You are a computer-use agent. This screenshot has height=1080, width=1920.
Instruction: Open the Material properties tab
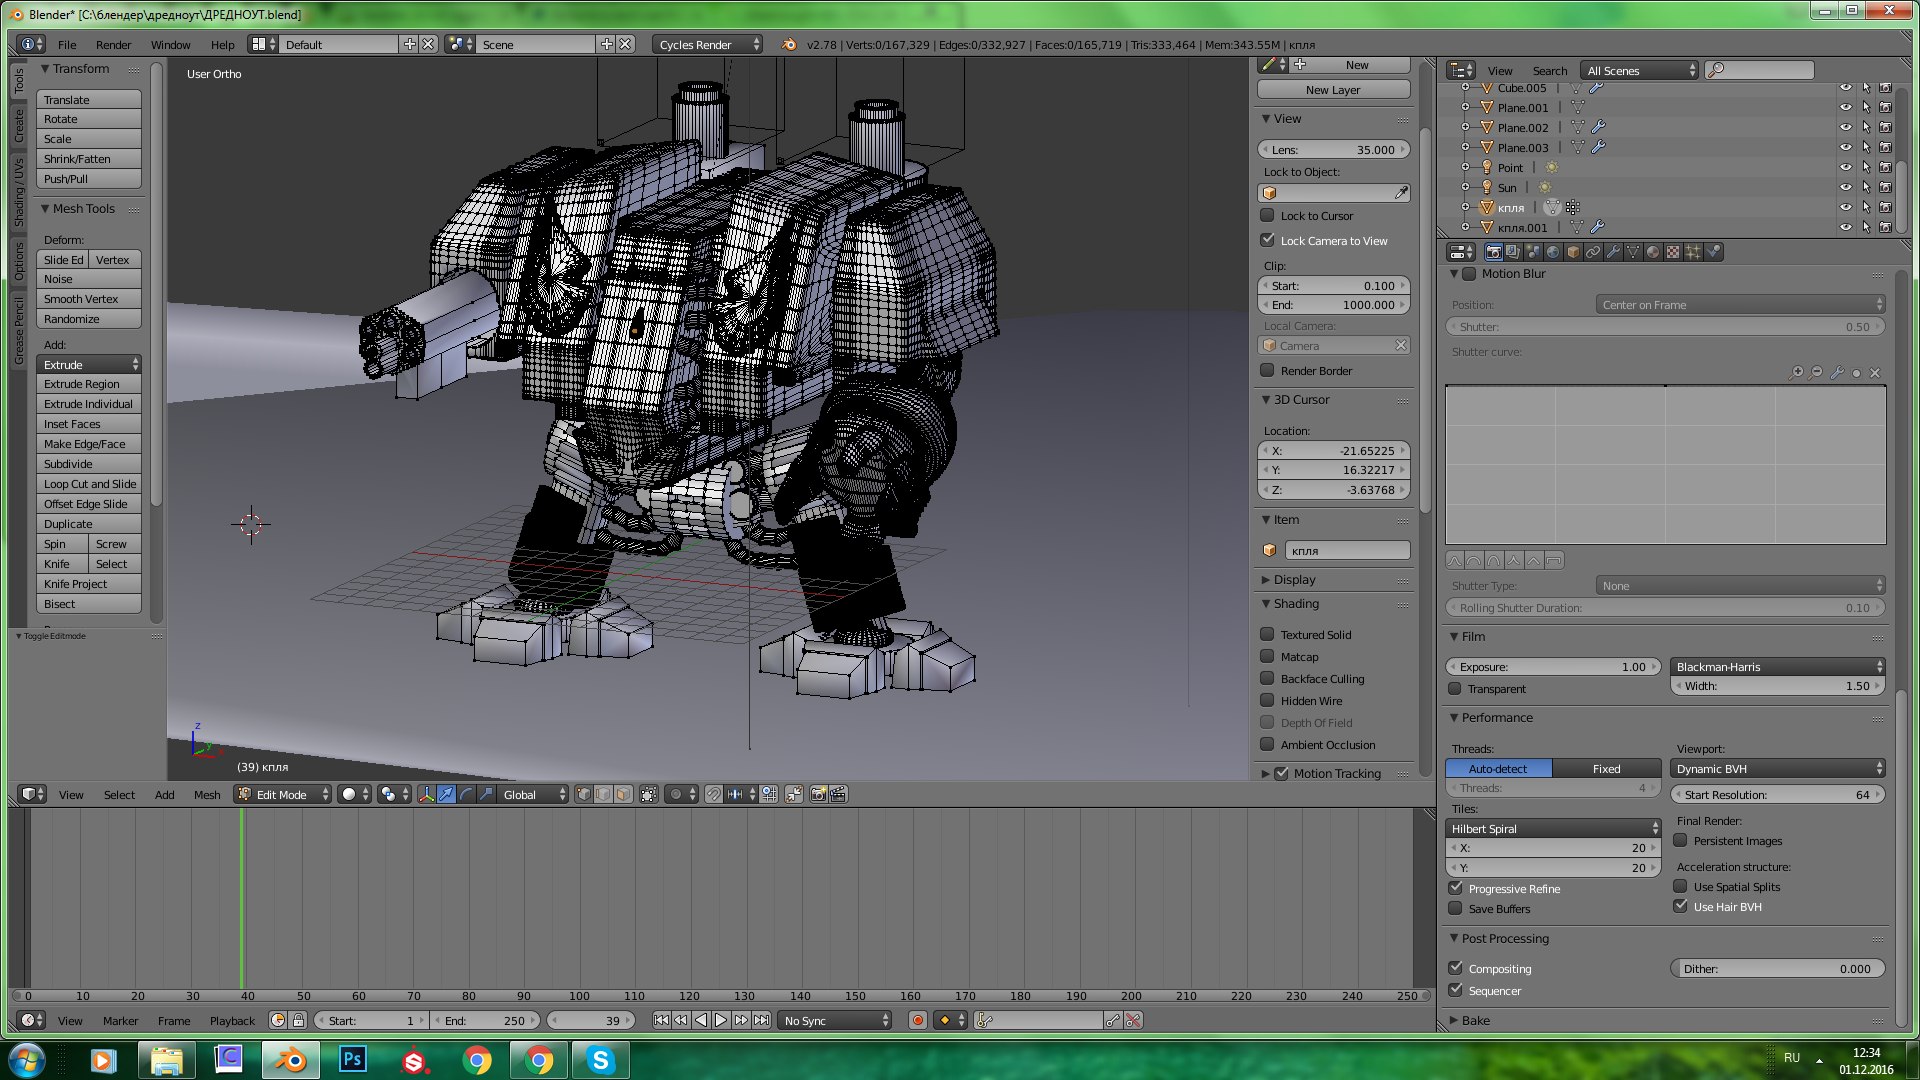(x=1653, y=252)
